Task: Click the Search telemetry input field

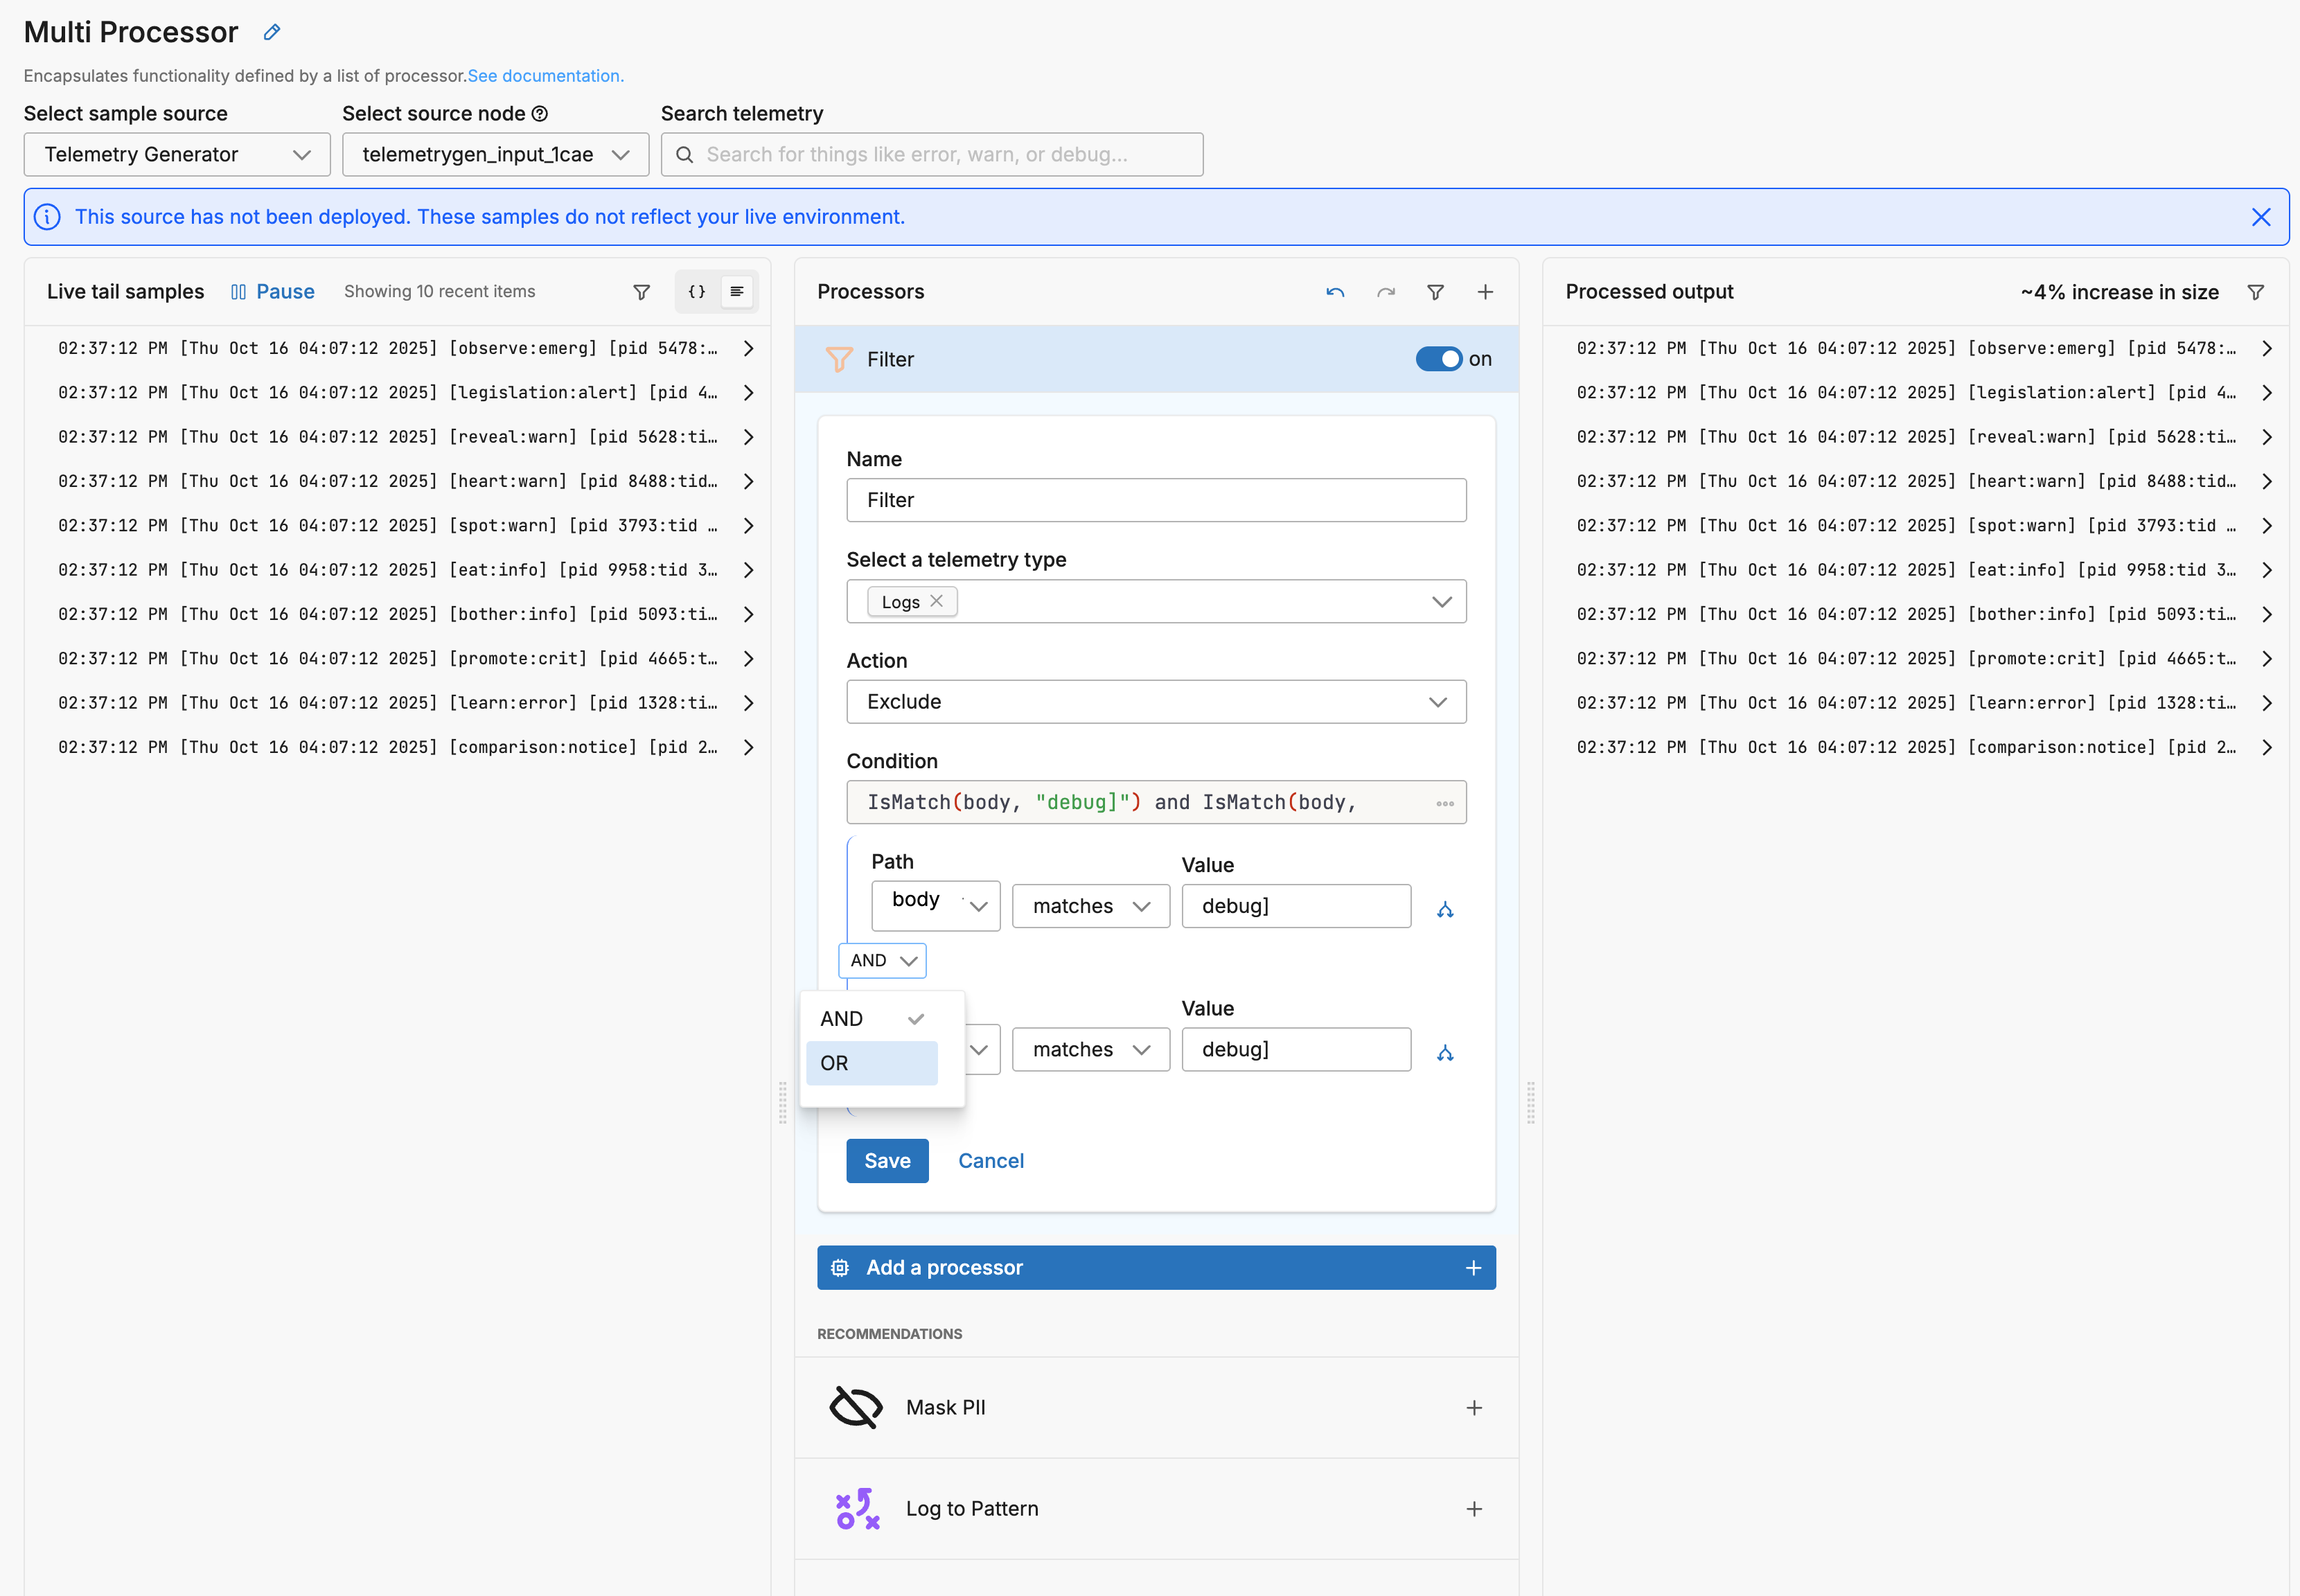Action: [932, 155]
